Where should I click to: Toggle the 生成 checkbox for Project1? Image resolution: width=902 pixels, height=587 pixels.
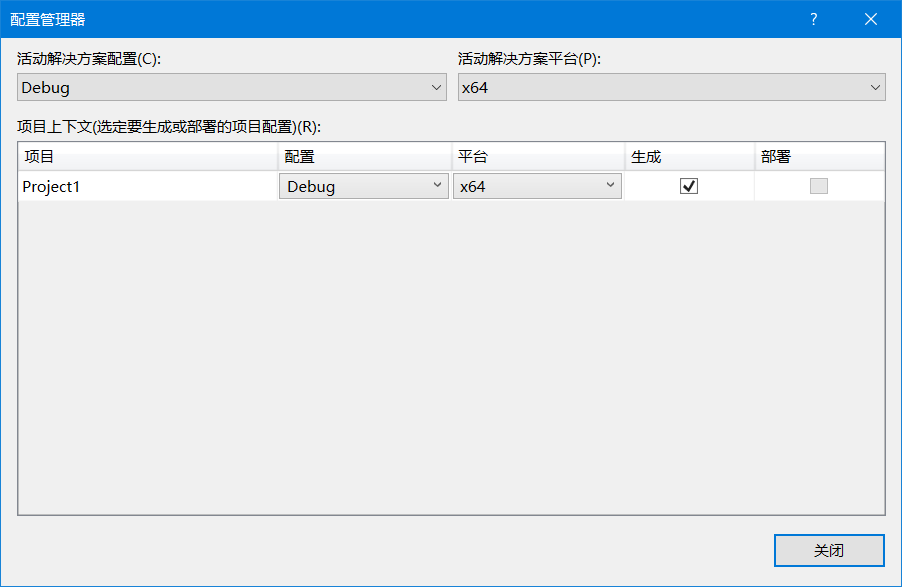click(689, 186)
